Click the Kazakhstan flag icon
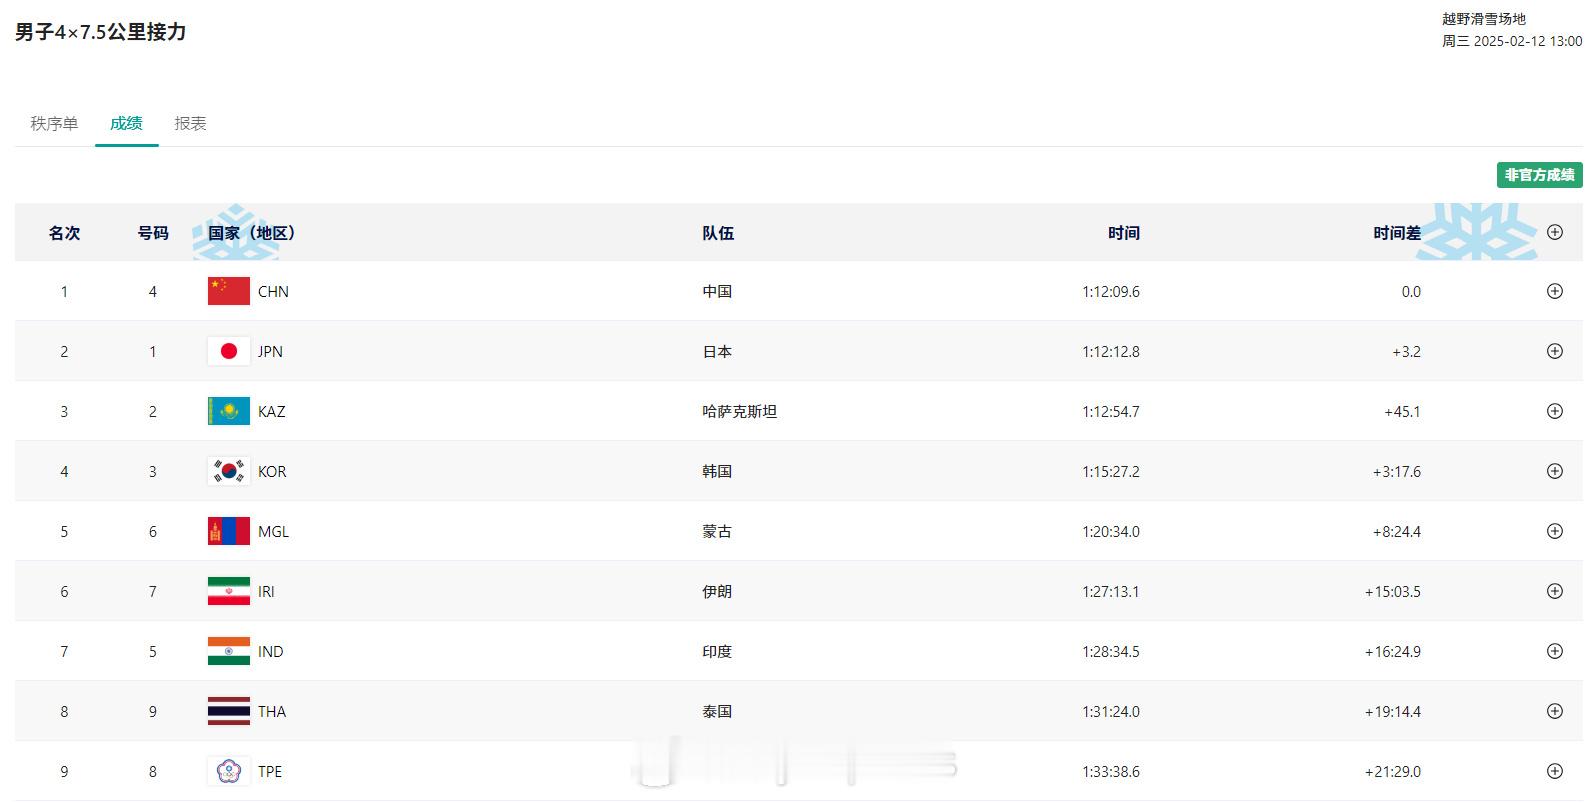The image size is (1591, 803). pyautogui.click(x=229, y=411)
